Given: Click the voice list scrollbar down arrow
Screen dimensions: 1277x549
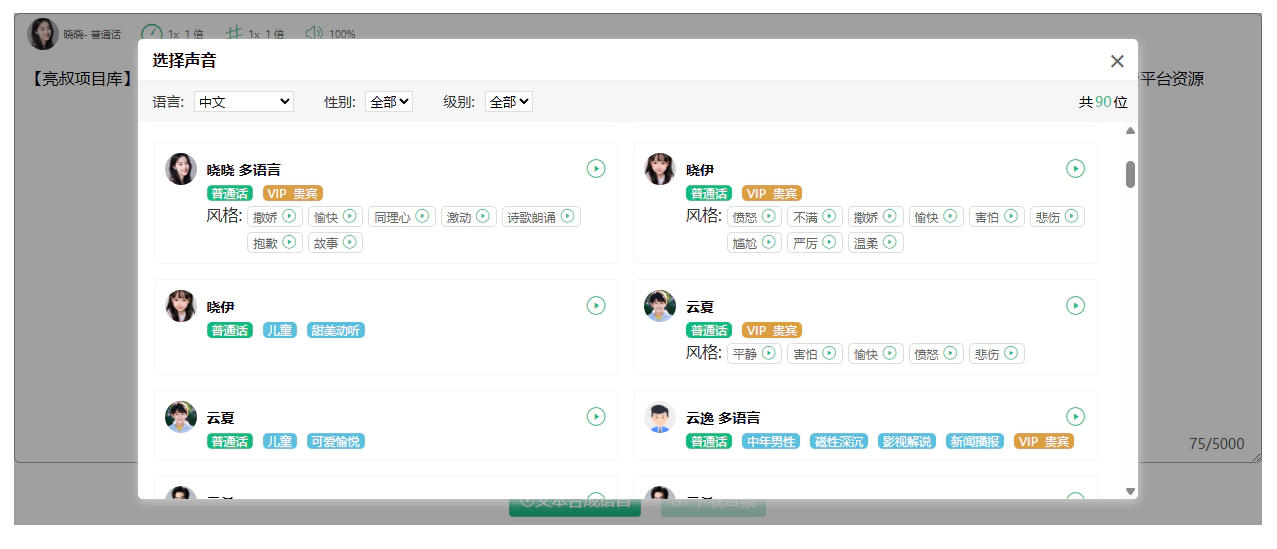Looking at the screenshot, I should [x=1130, y=491].
